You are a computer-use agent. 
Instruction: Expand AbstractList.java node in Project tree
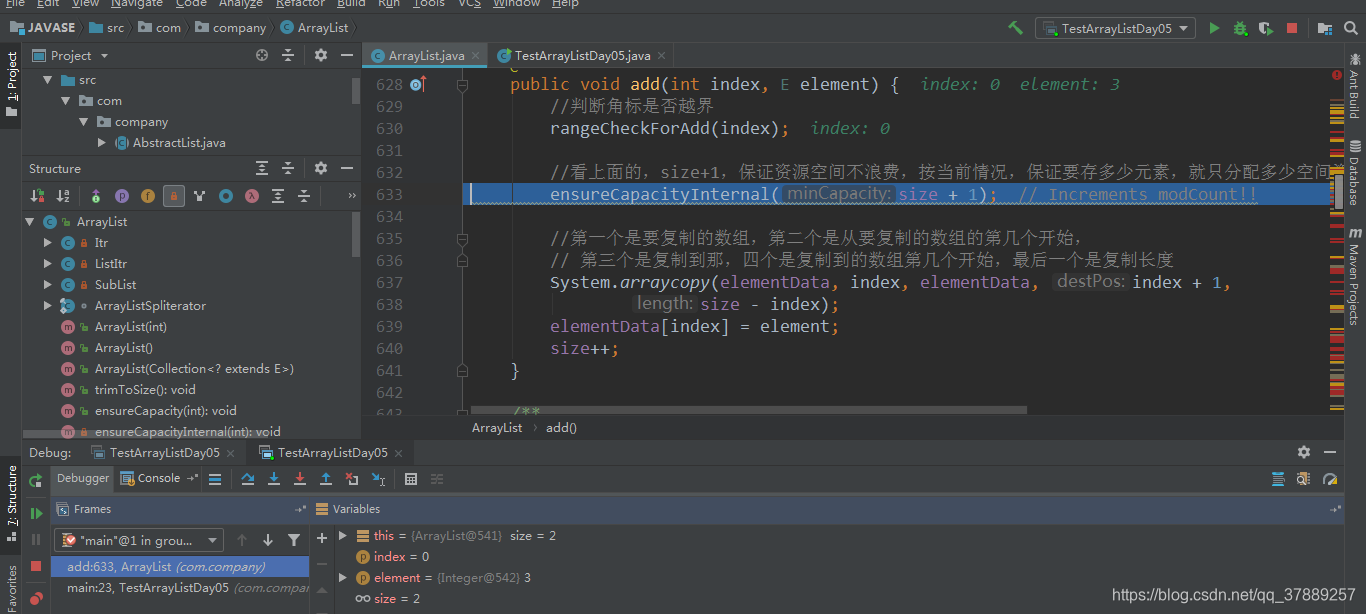click(x=102, y=143)
